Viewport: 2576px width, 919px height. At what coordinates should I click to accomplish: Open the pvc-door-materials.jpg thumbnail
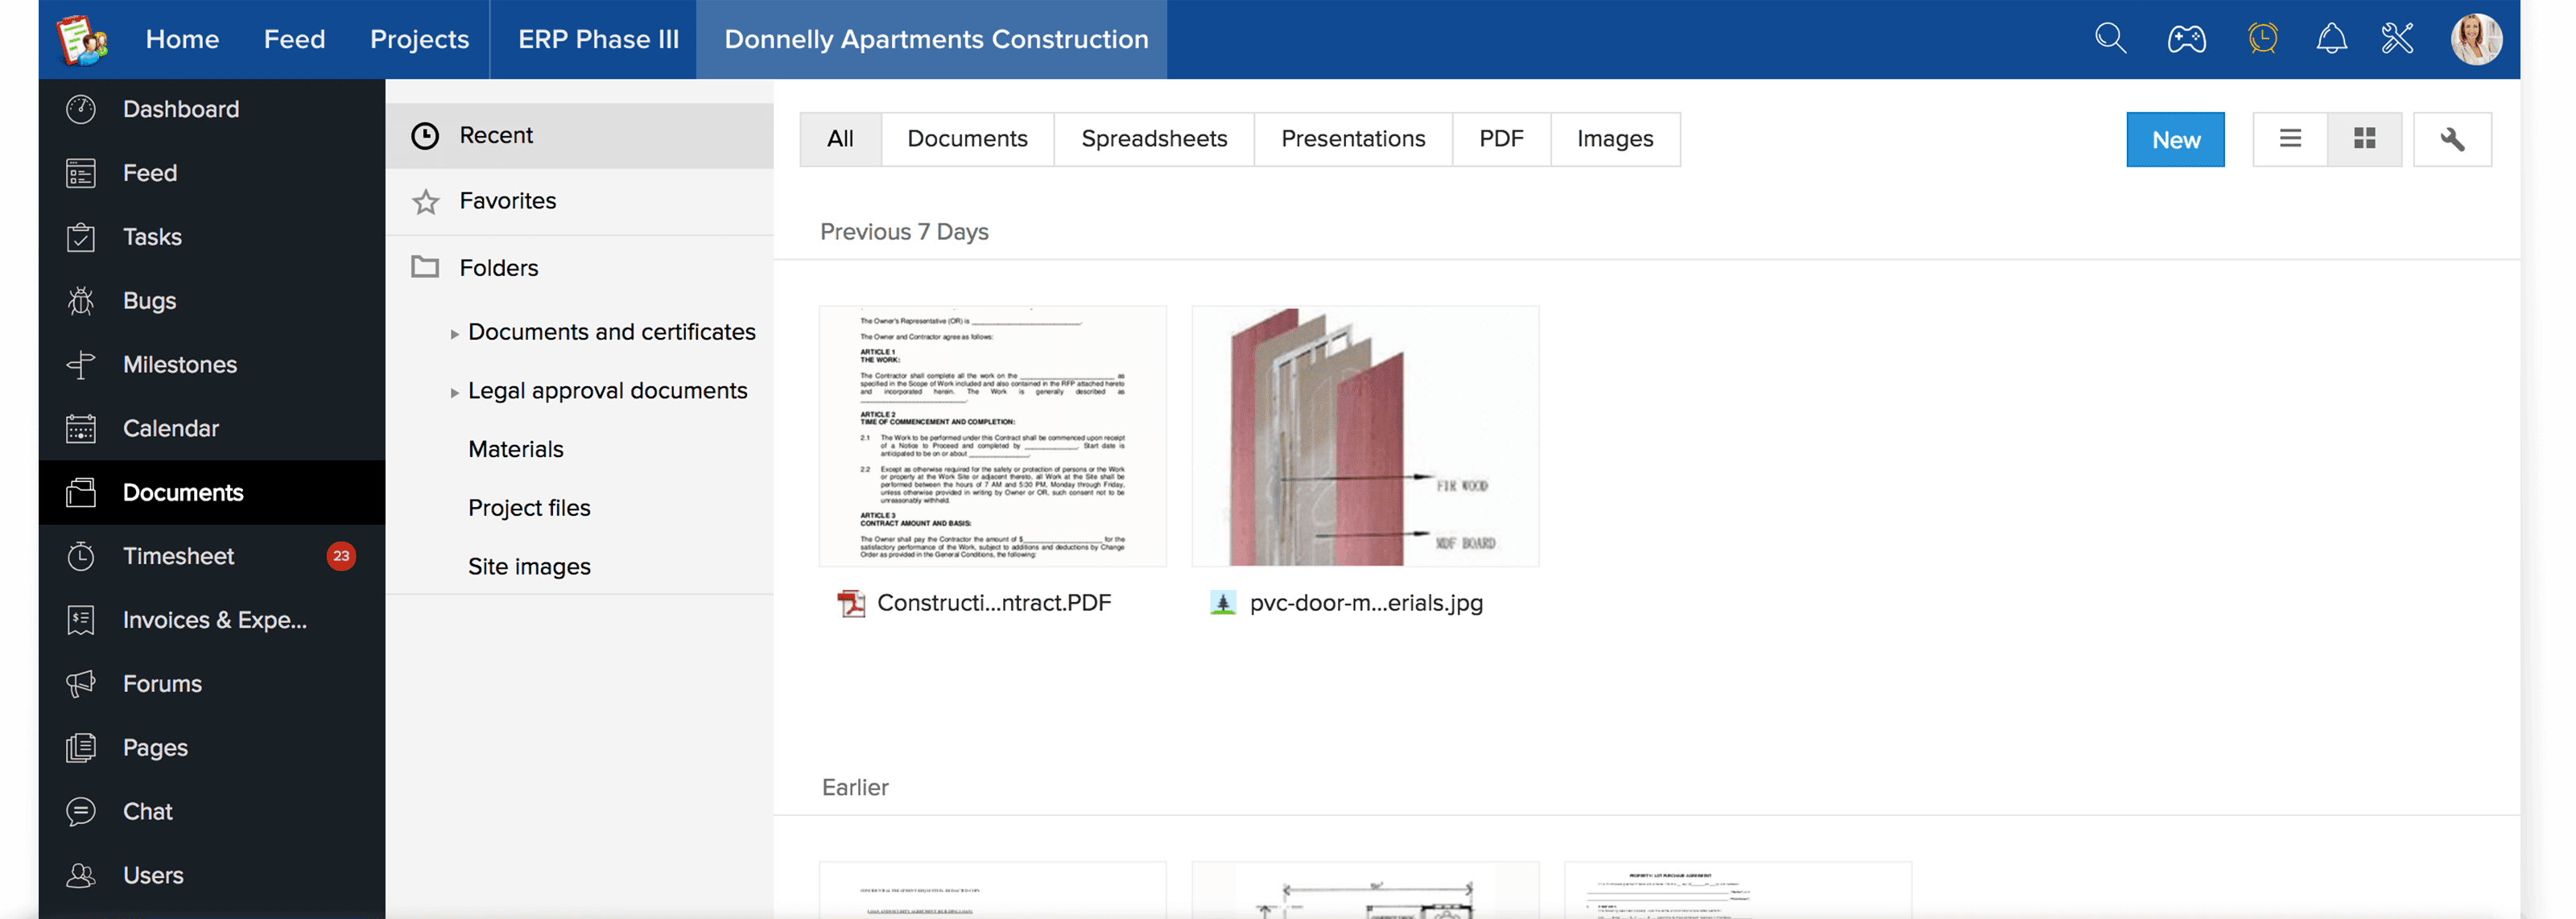(1364, 435)
